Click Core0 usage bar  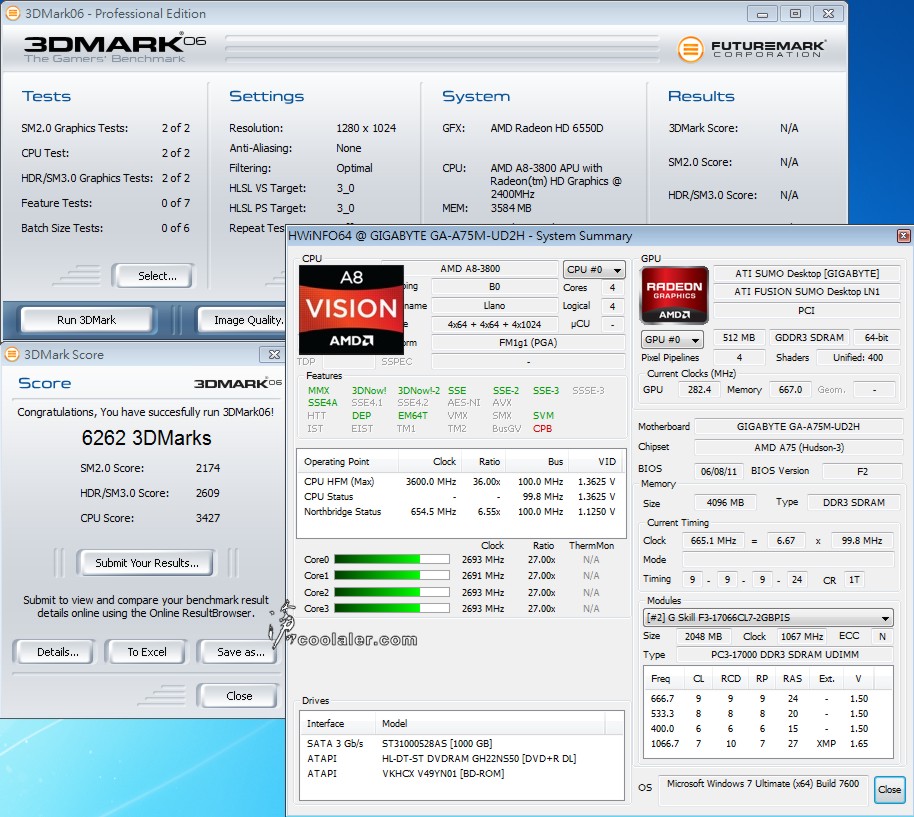(392, 559)
